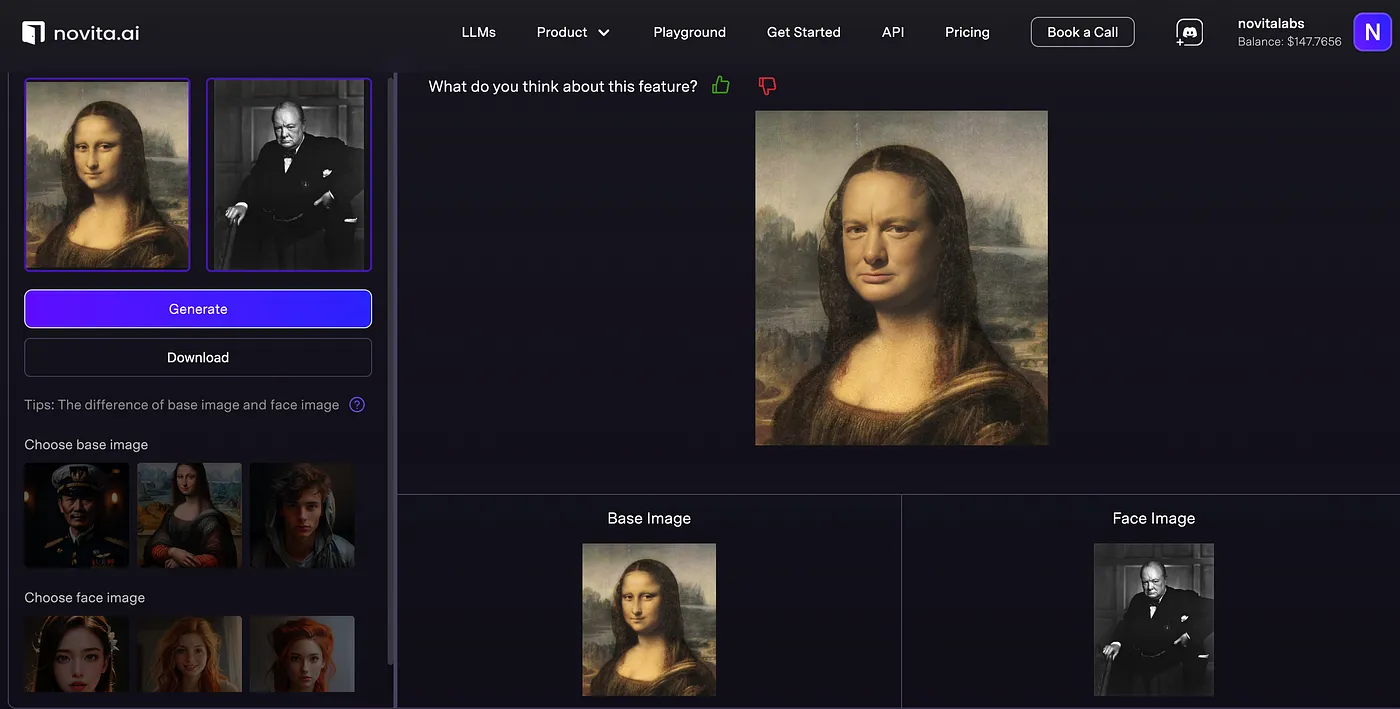Expand the Product dropdown menu
The width and height of the screenshot is (1400, 709).
pos(573,32)
